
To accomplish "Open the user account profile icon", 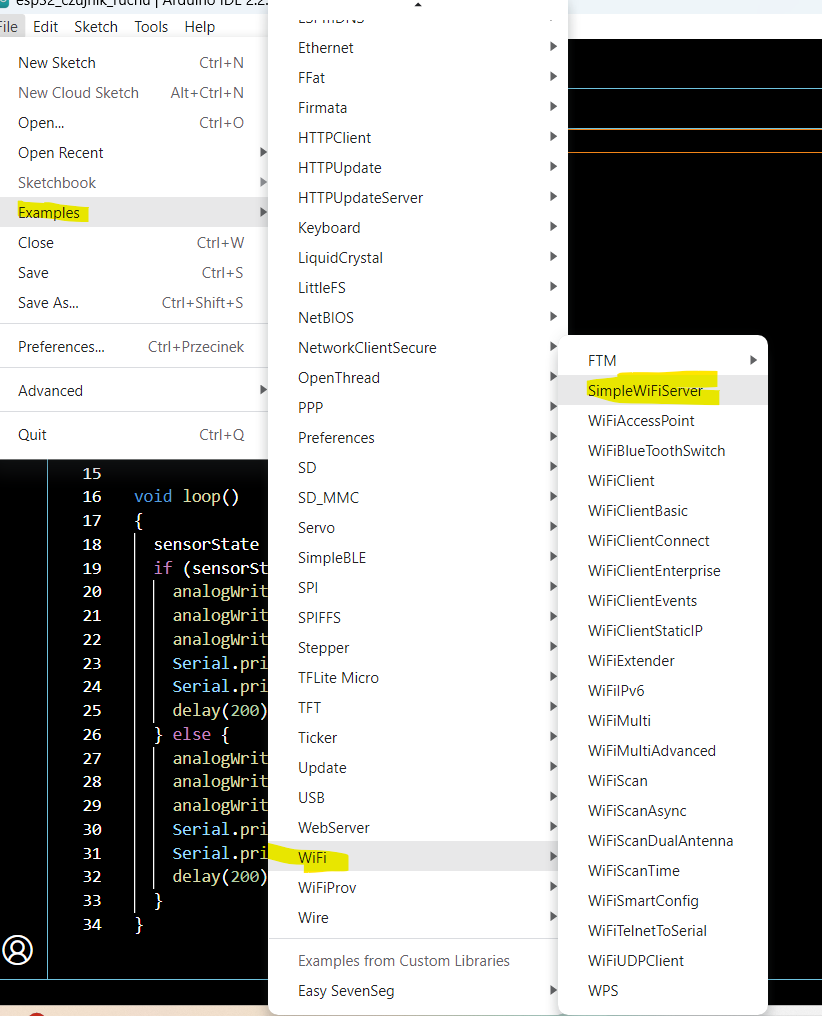I will pyautogui.click(x=17, y=950).
